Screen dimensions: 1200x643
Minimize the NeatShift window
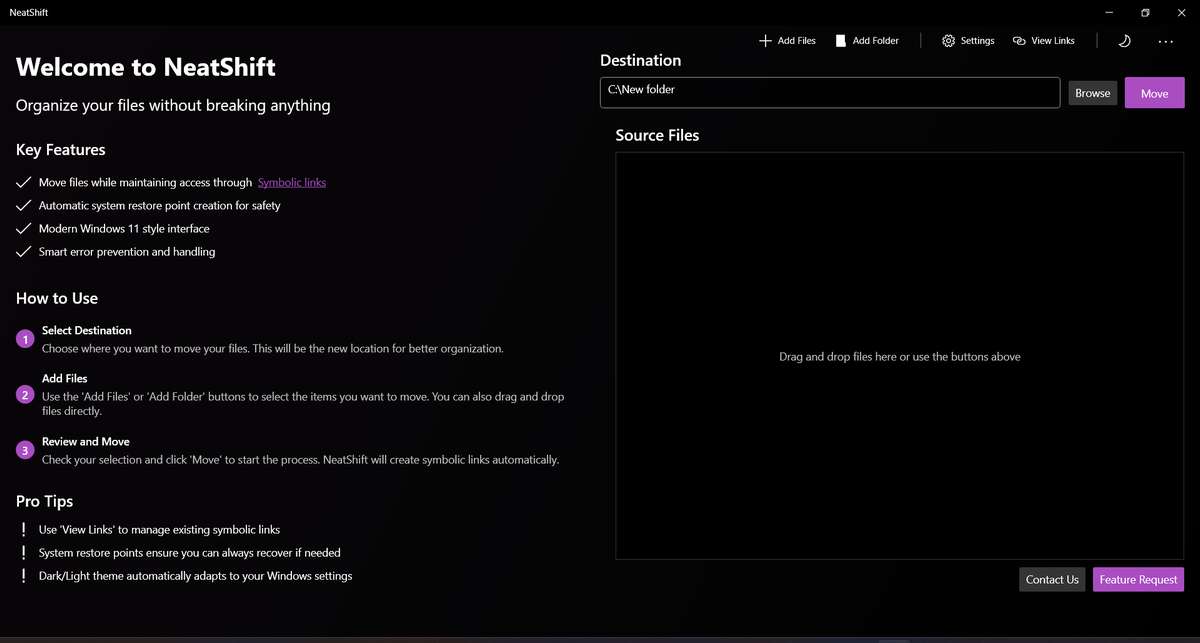pos(1110,13)
